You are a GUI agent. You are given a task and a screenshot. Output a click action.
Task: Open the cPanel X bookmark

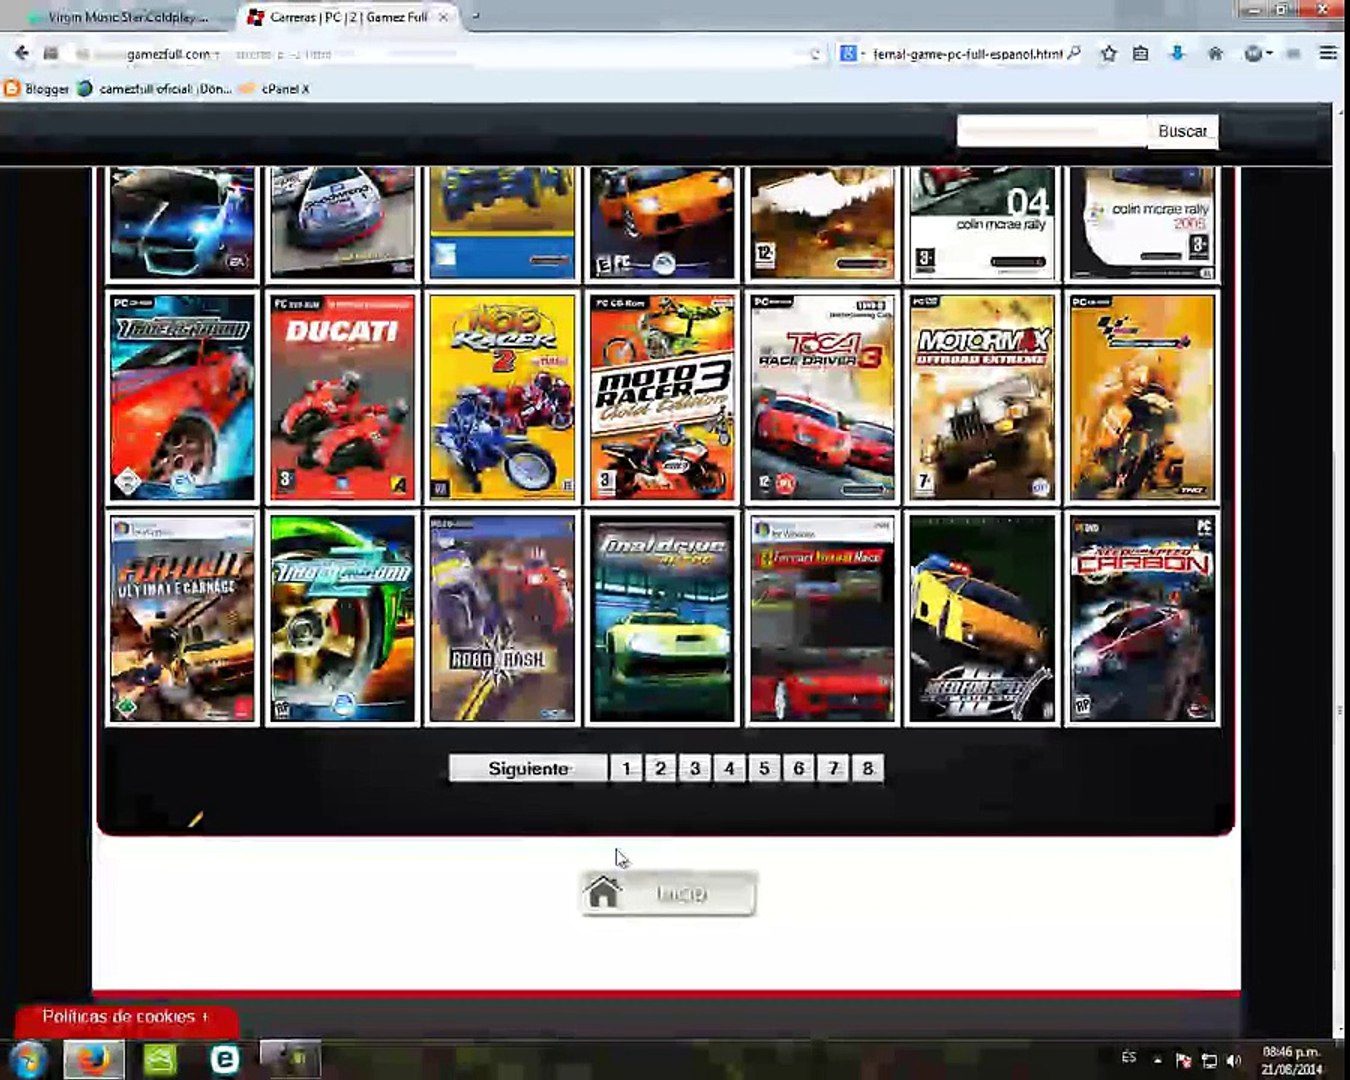pos(274,89)
